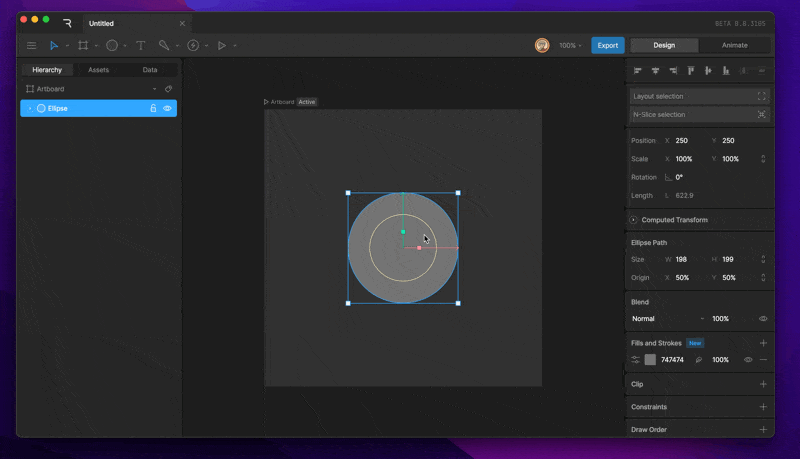Close the Untitled file tab
This screenshot has width=800, height=459.
182,23
